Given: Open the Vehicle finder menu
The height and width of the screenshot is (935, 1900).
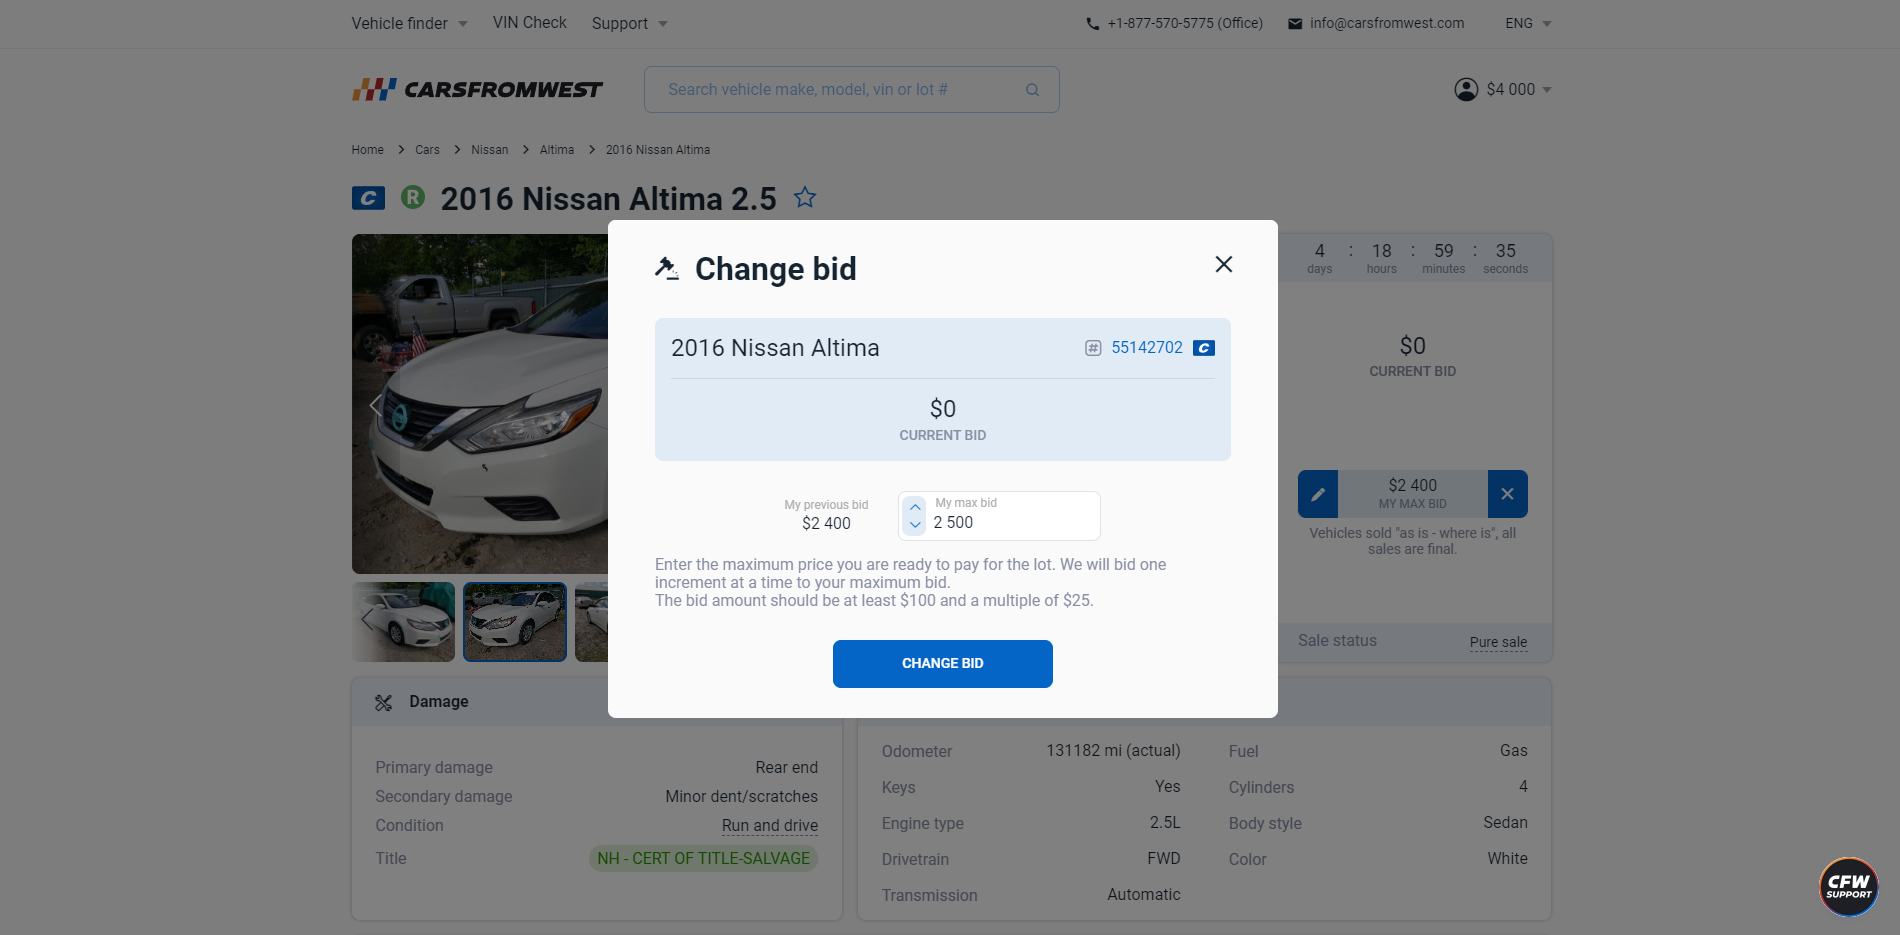Looking at the screenshot, I should point(409,23).
